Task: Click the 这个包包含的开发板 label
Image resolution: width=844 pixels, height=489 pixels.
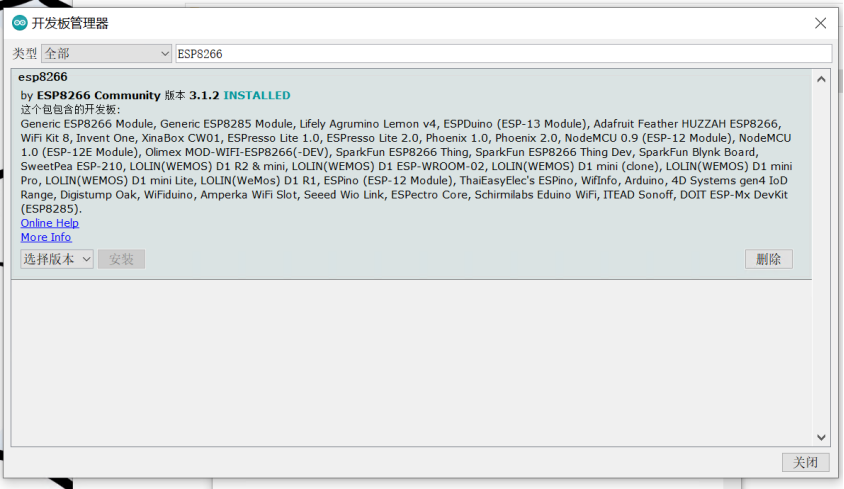Action: (x=71, y=109)
